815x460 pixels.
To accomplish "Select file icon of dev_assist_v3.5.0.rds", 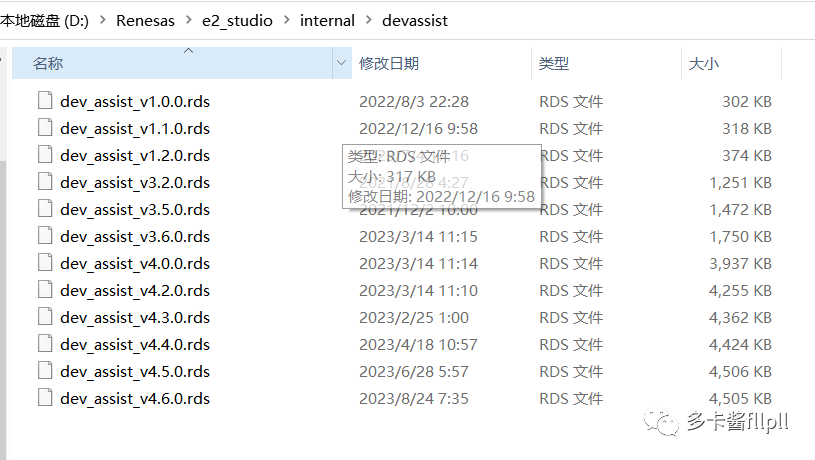I will pyautogui.click(x=45, y=208).
